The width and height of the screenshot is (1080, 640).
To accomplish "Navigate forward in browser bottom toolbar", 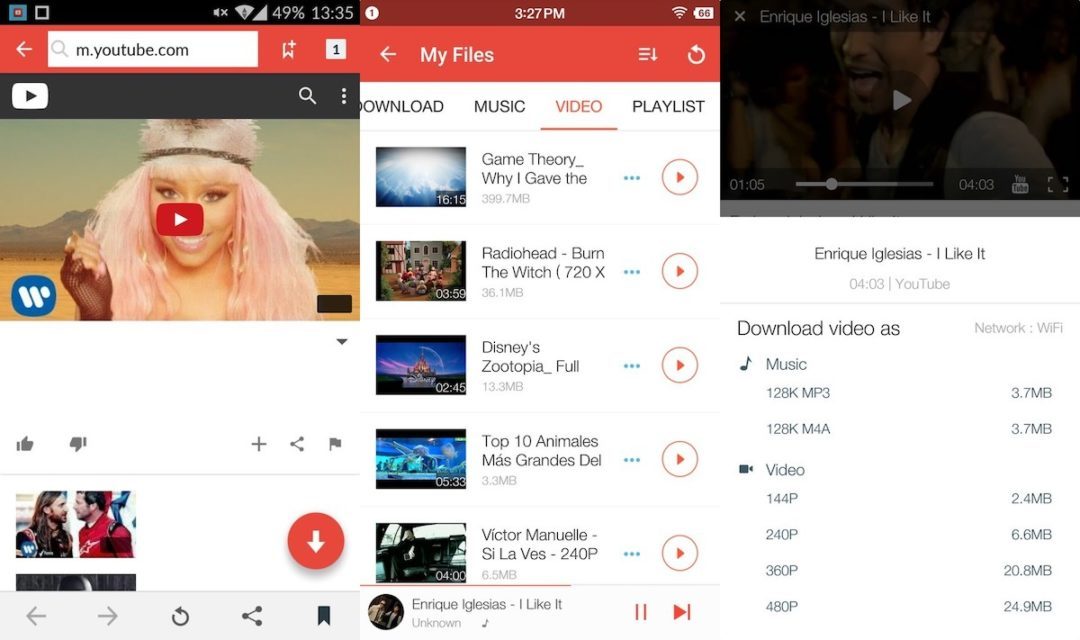I will [x=107, y=616].
